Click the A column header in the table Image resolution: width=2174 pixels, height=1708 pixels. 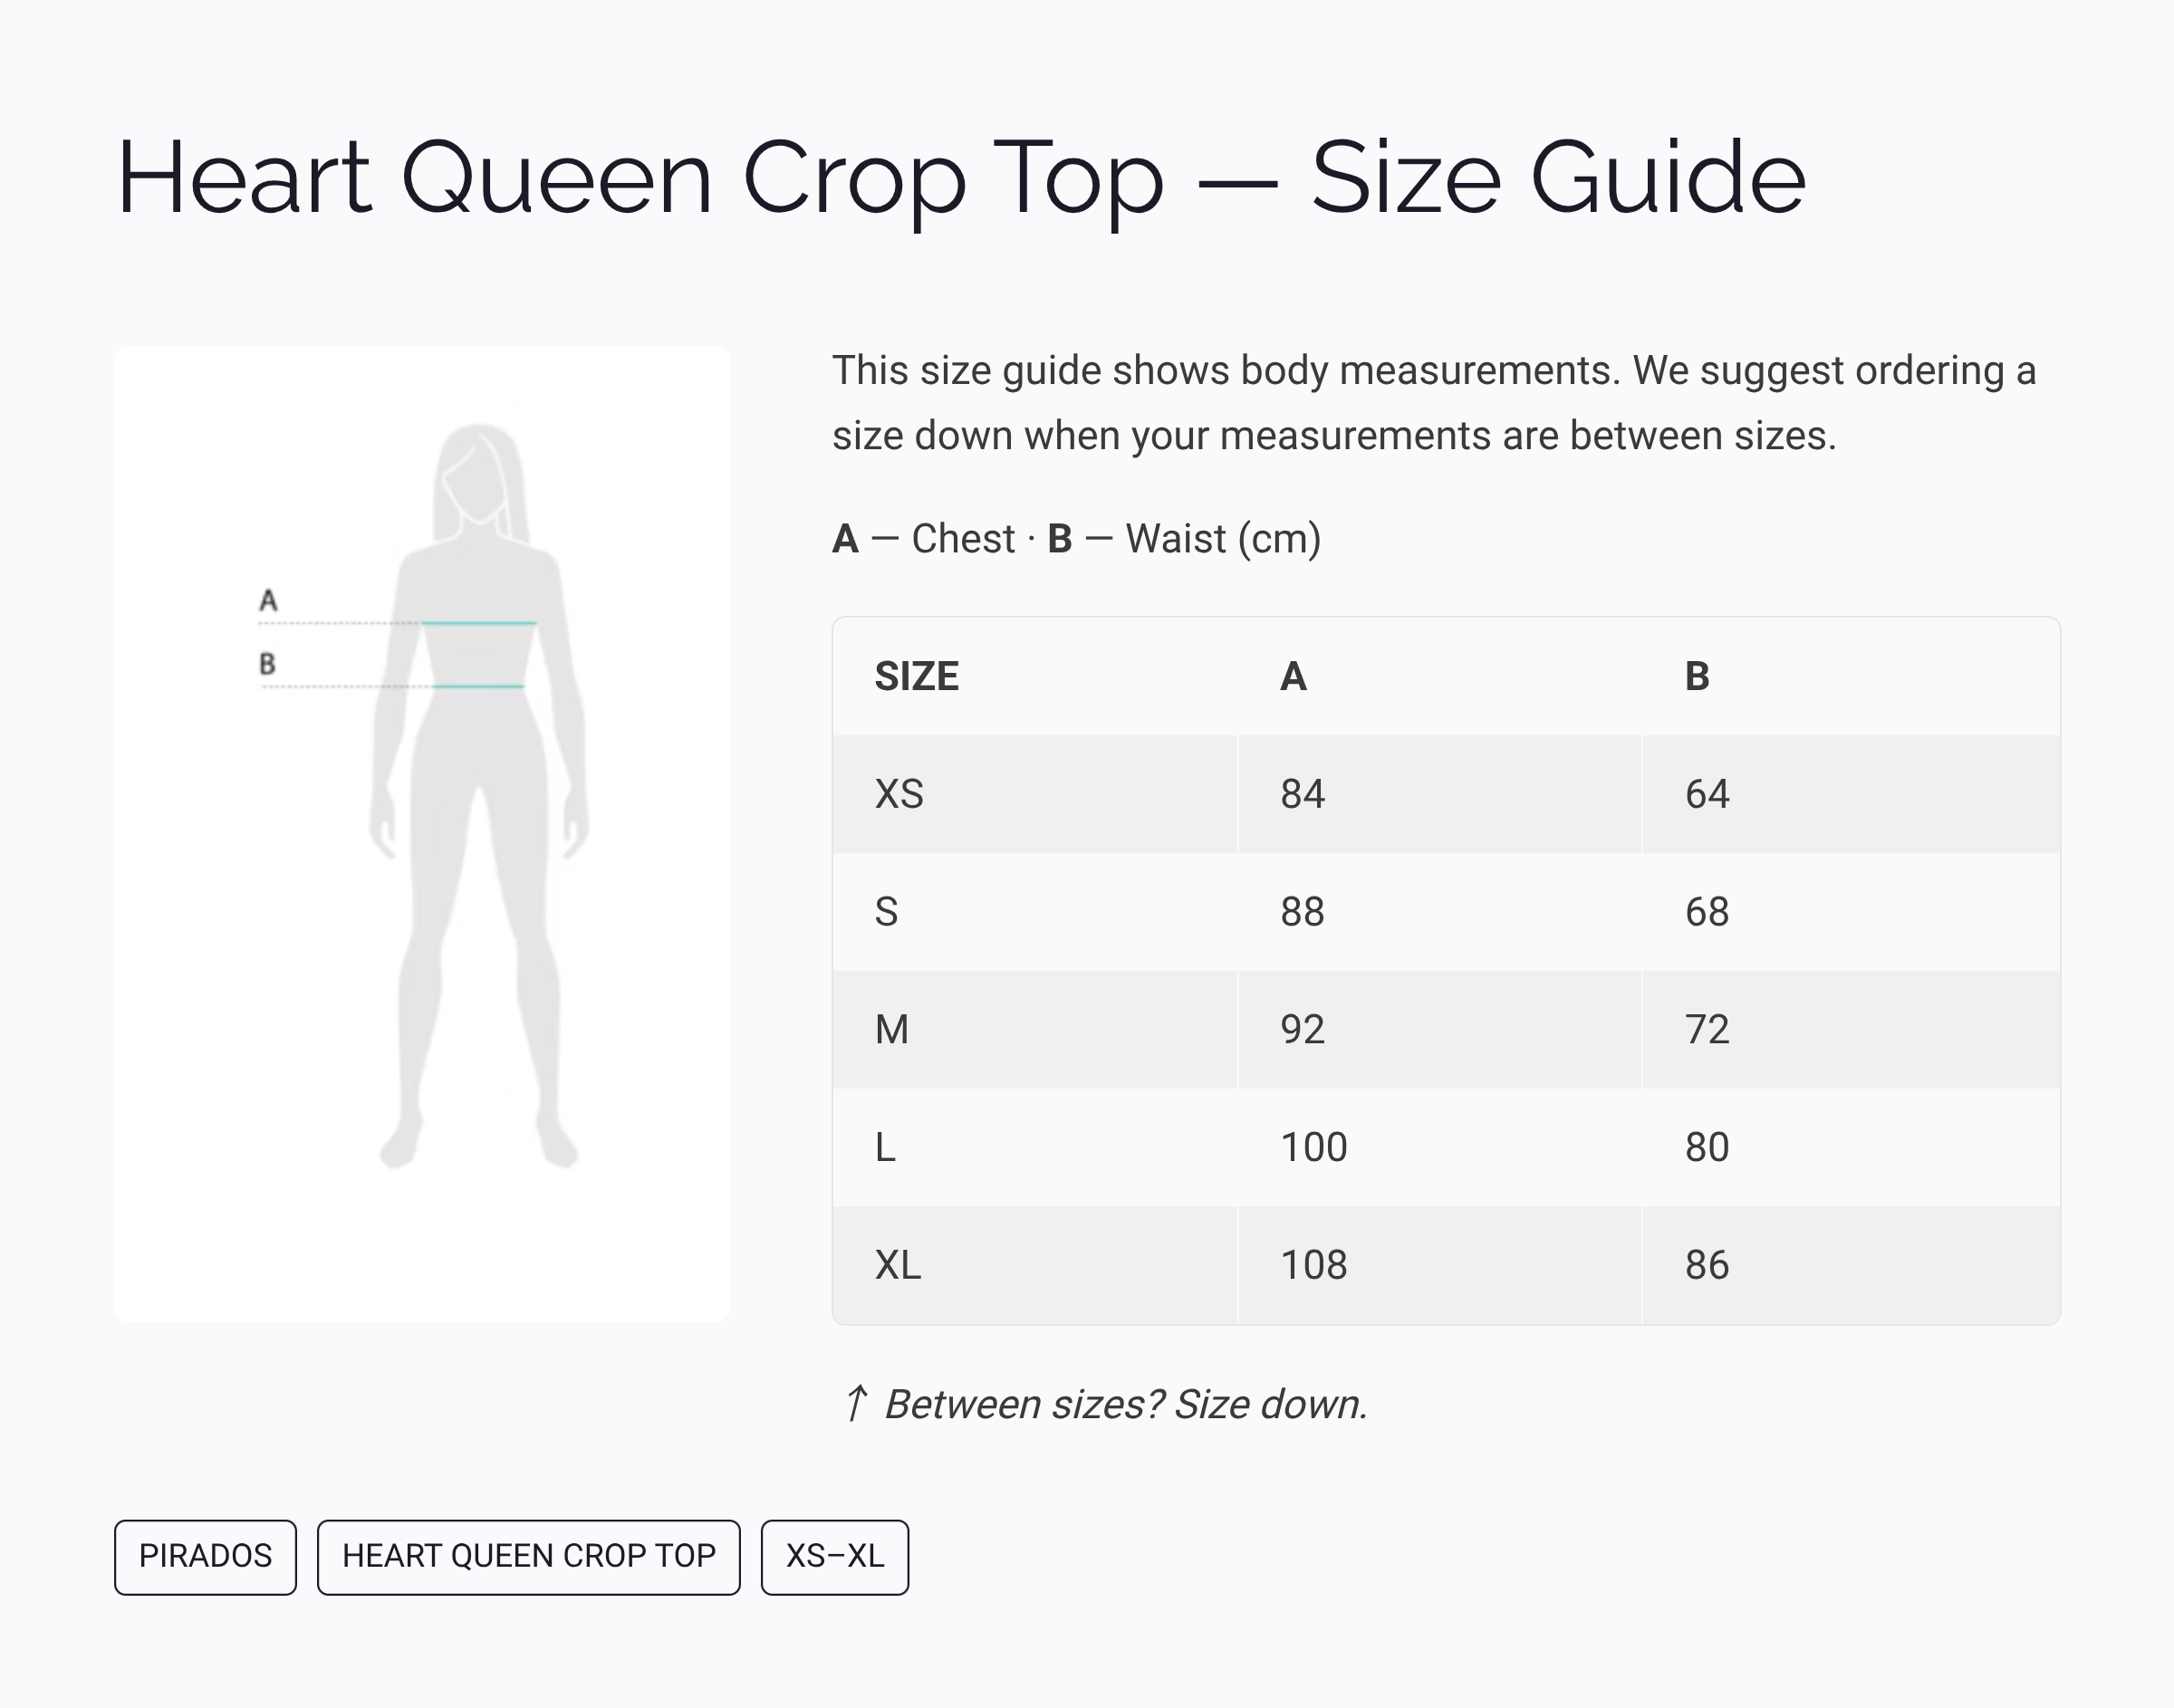coord(1293,677)
